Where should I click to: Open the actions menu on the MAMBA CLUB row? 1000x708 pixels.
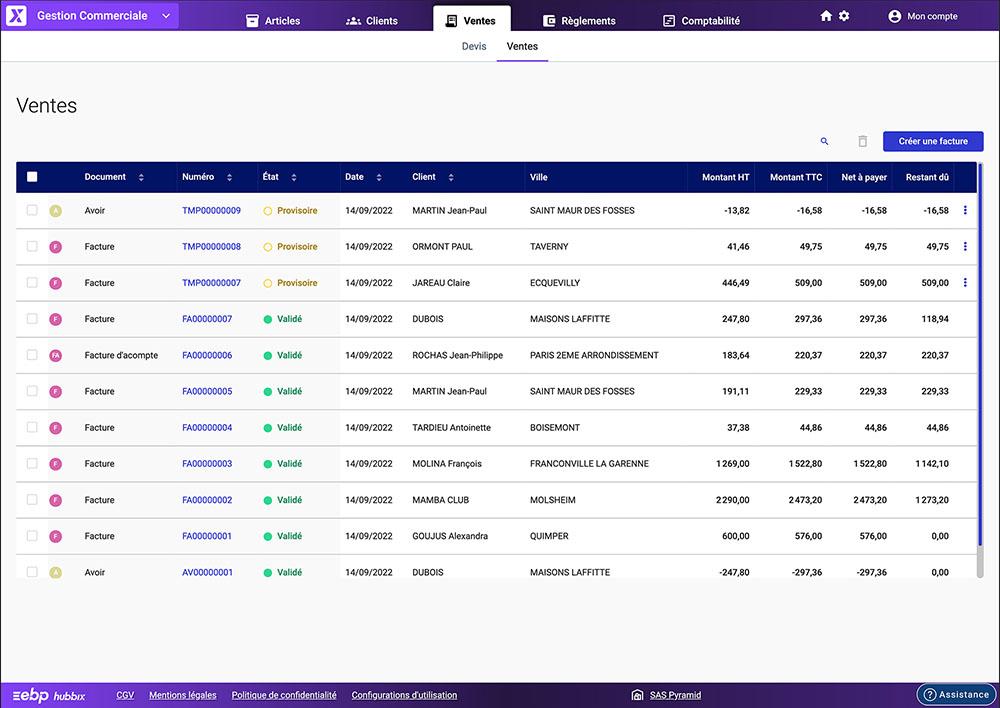click(965, 499)
